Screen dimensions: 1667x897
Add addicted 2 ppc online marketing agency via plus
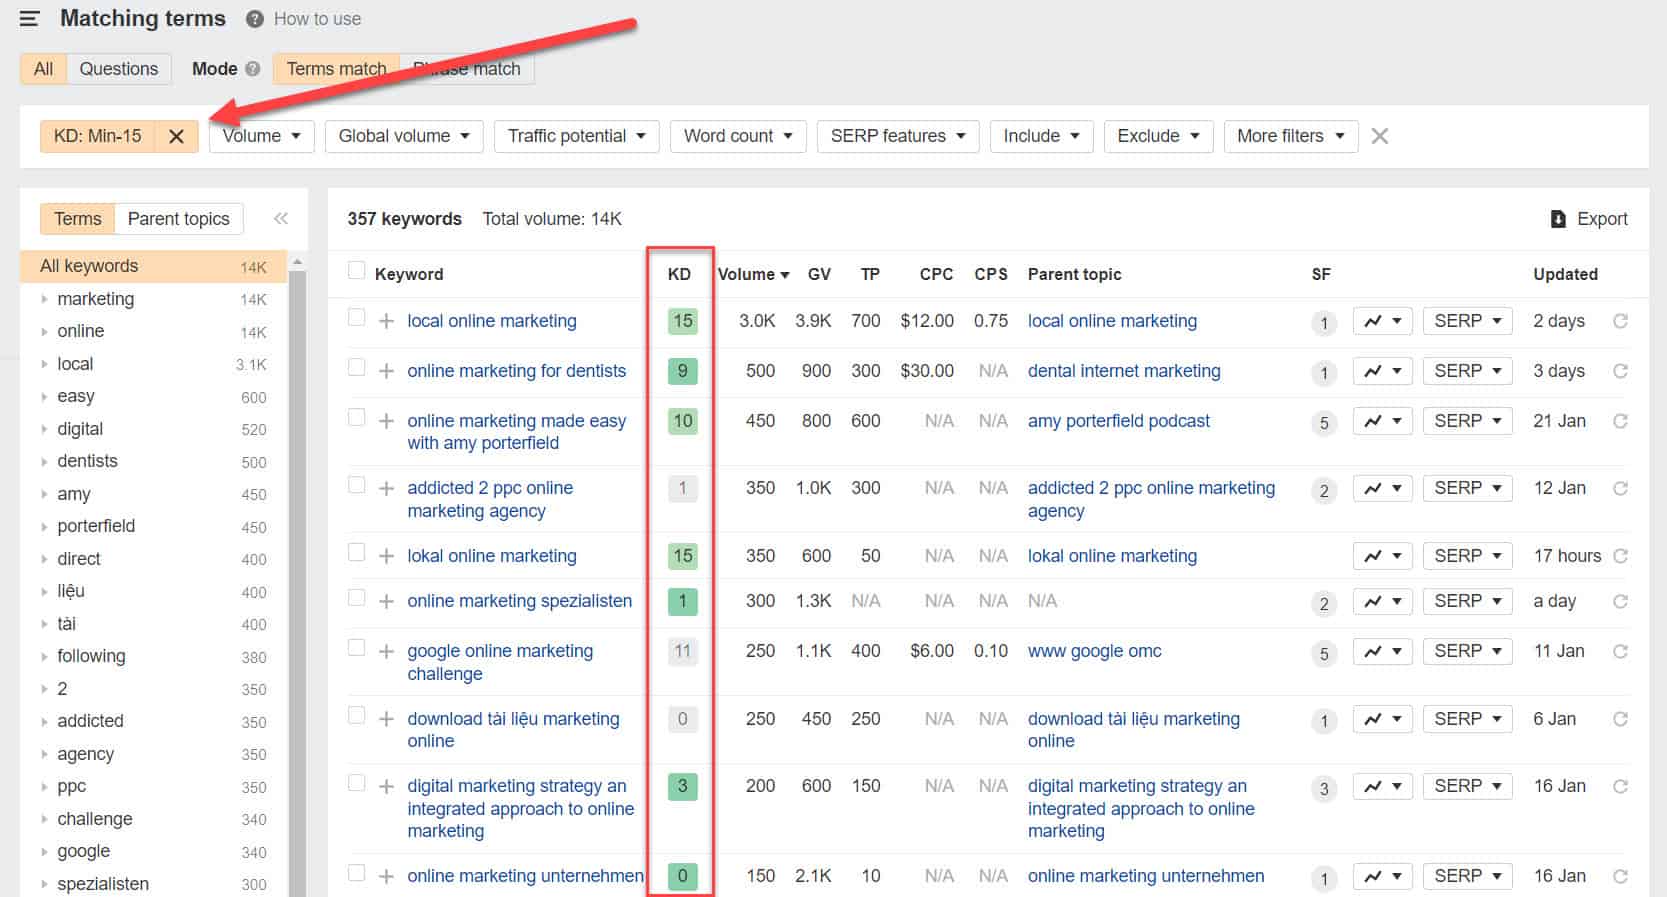[386, 488]
